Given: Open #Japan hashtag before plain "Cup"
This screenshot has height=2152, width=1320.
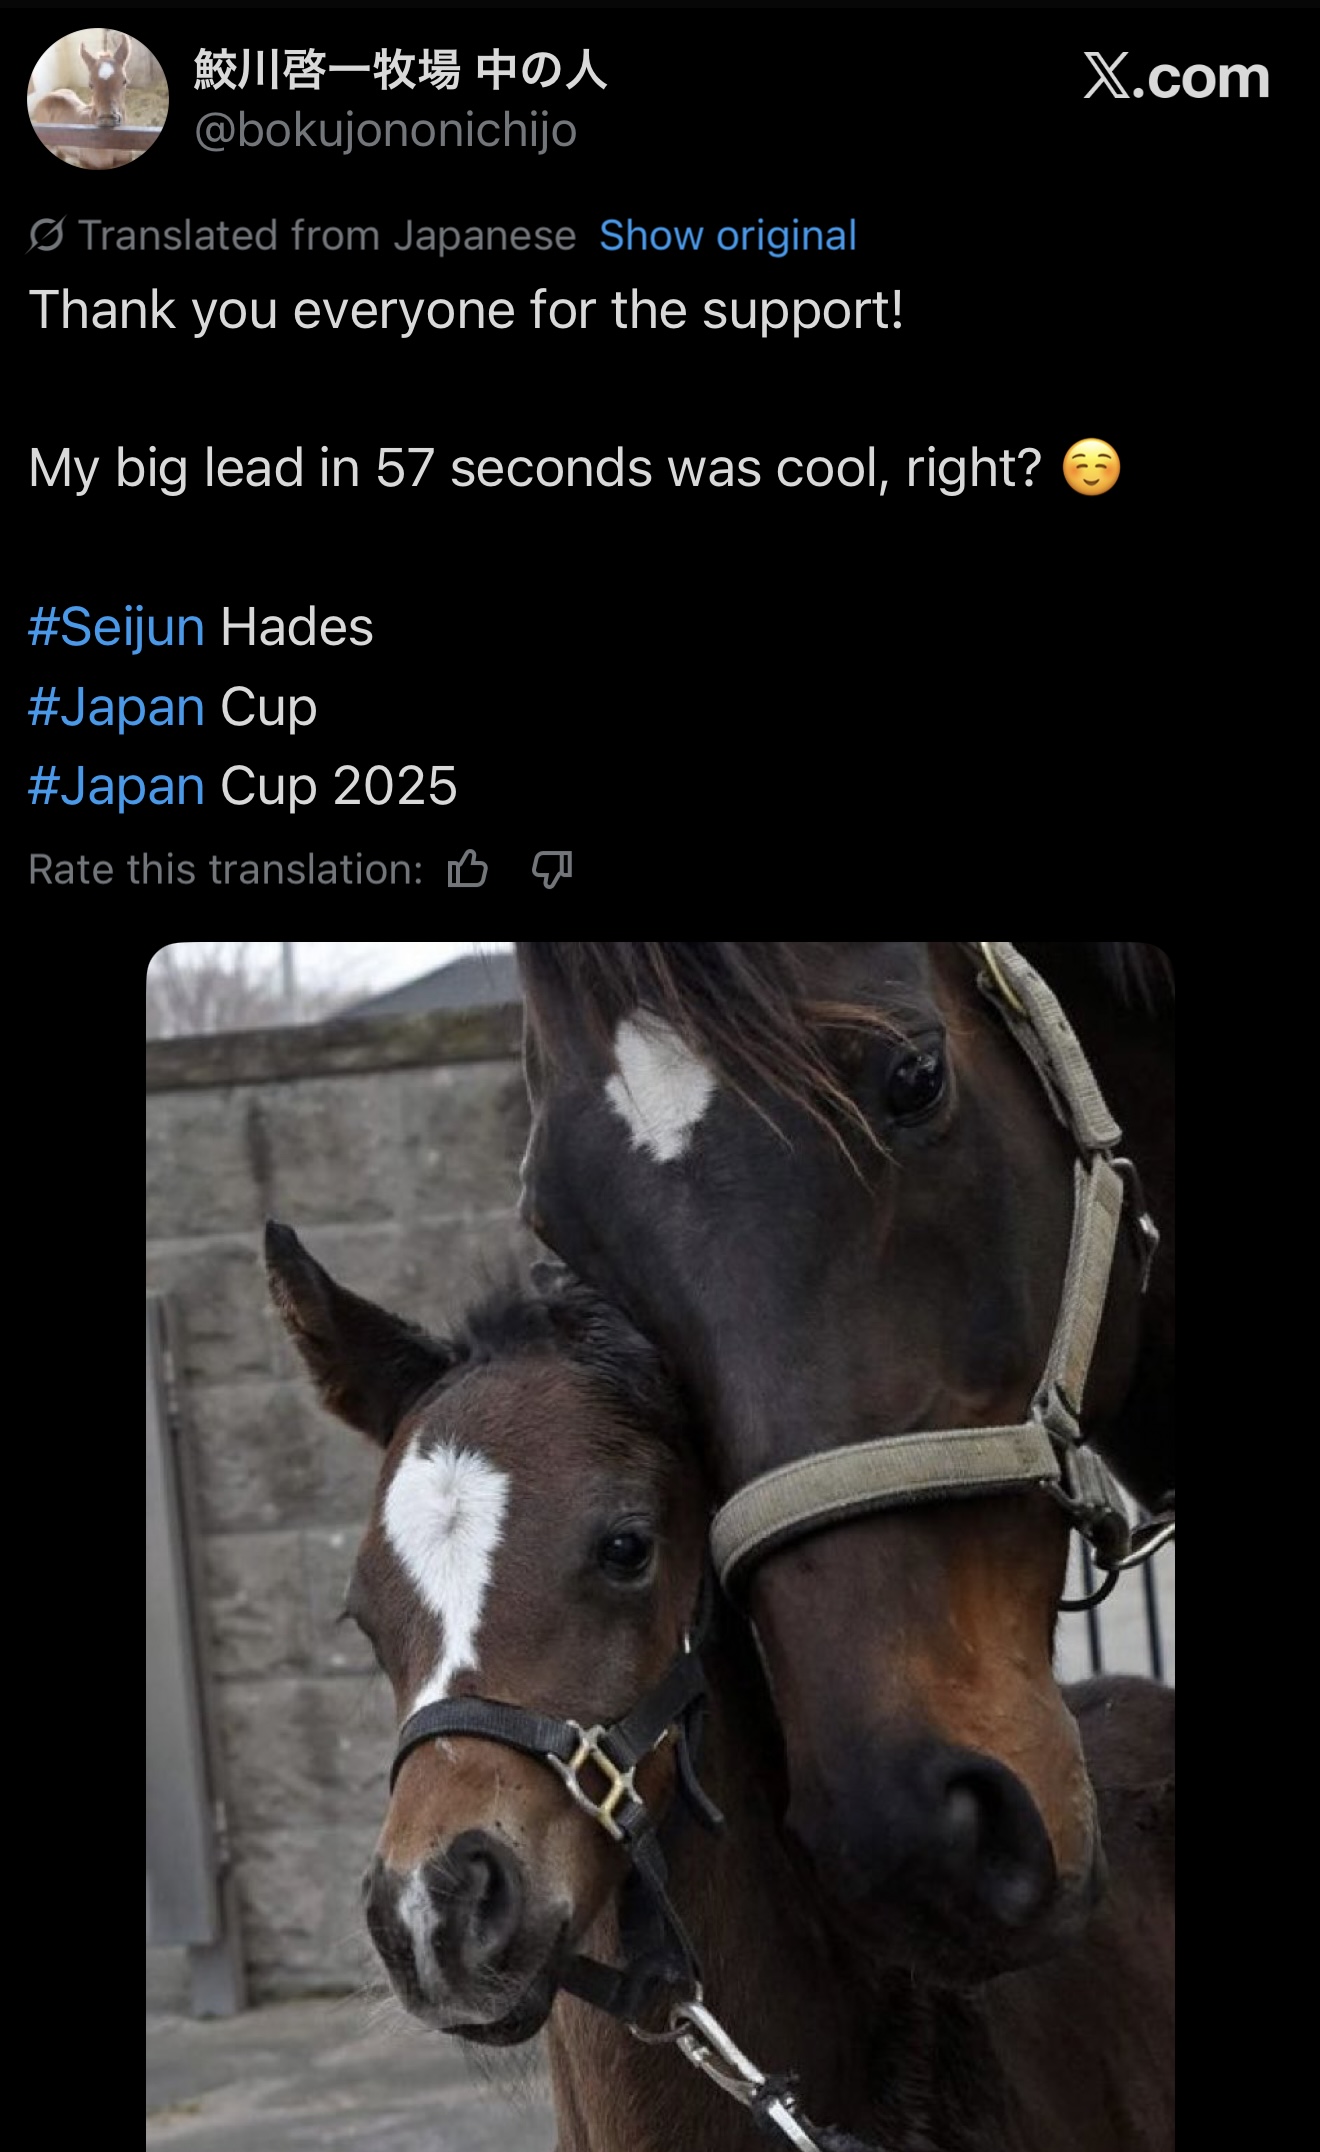Looking at the screenshot, I should (117, 707).
